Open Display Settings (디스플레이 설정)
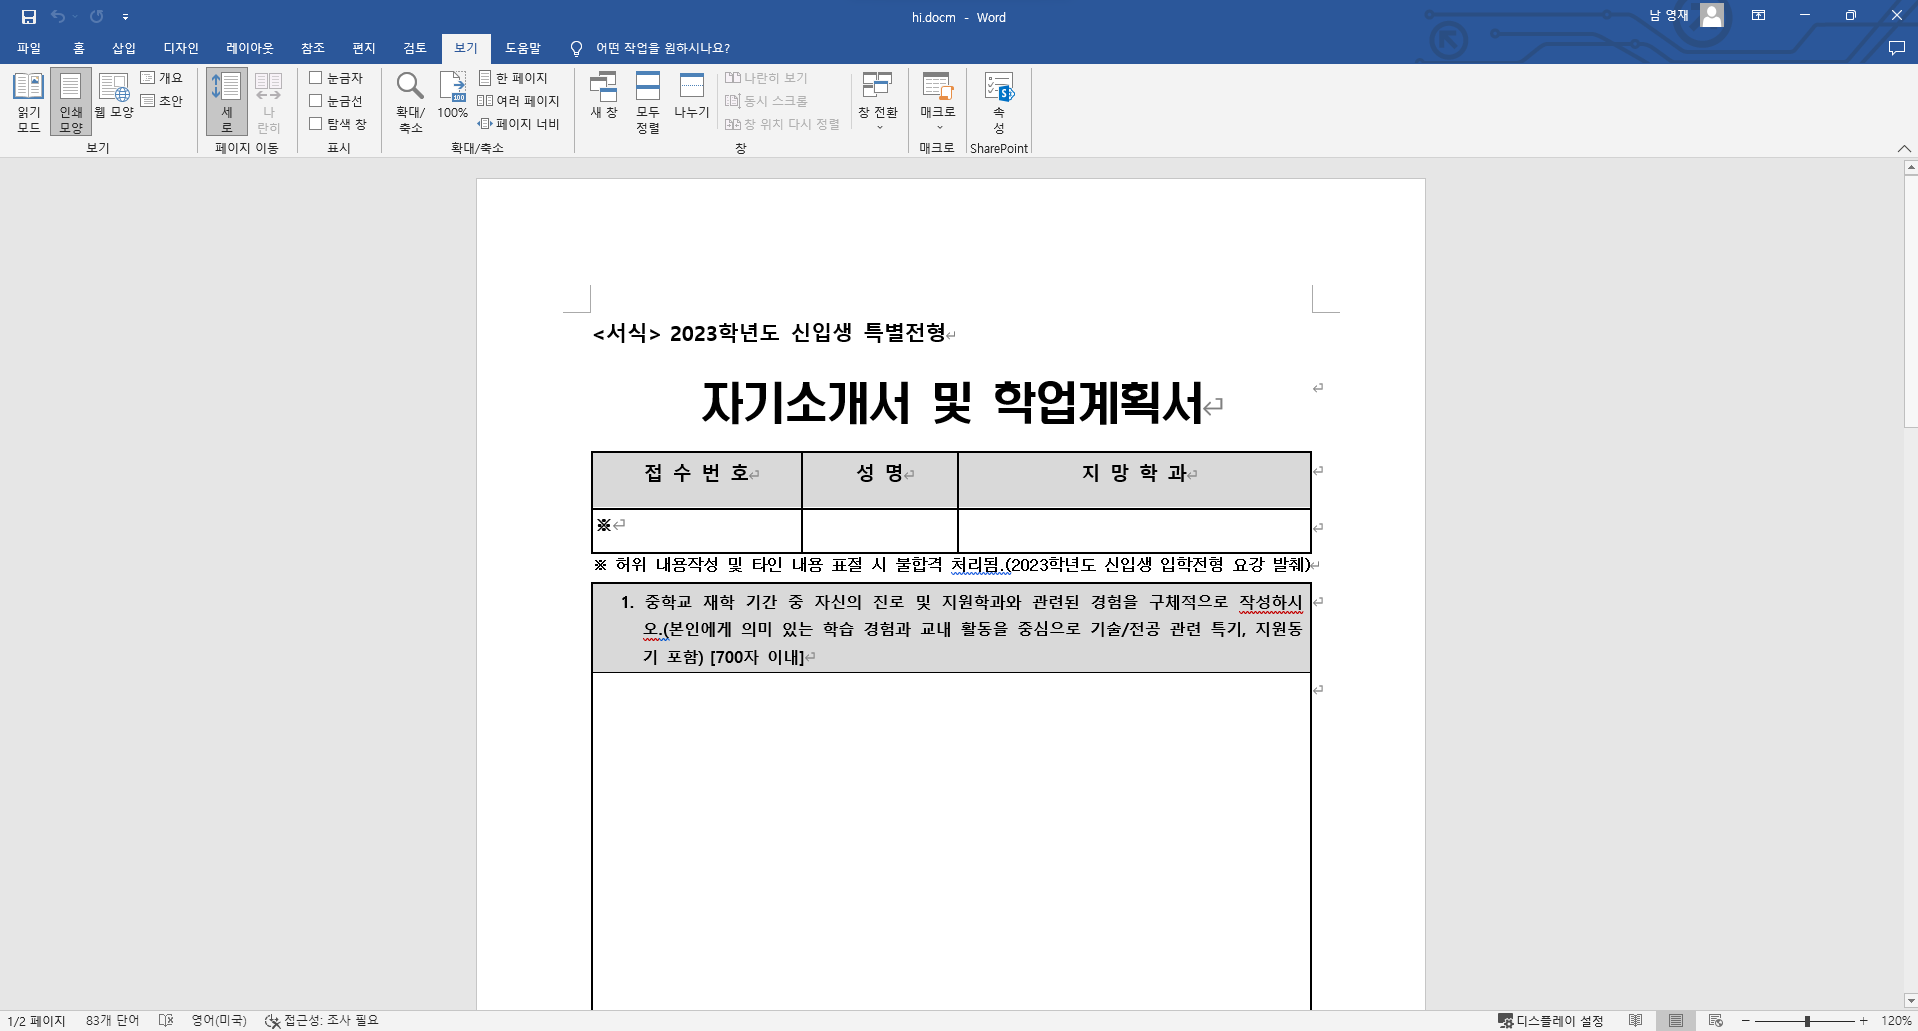This screenshot has width=1918, height=1031. point(1550,1021)
